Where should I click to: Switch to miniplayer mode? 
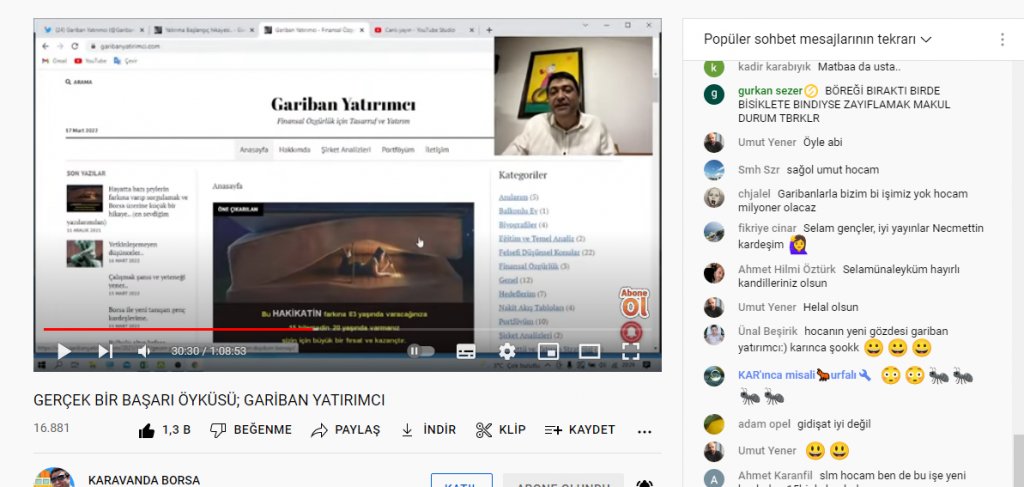tap(548, 351)
